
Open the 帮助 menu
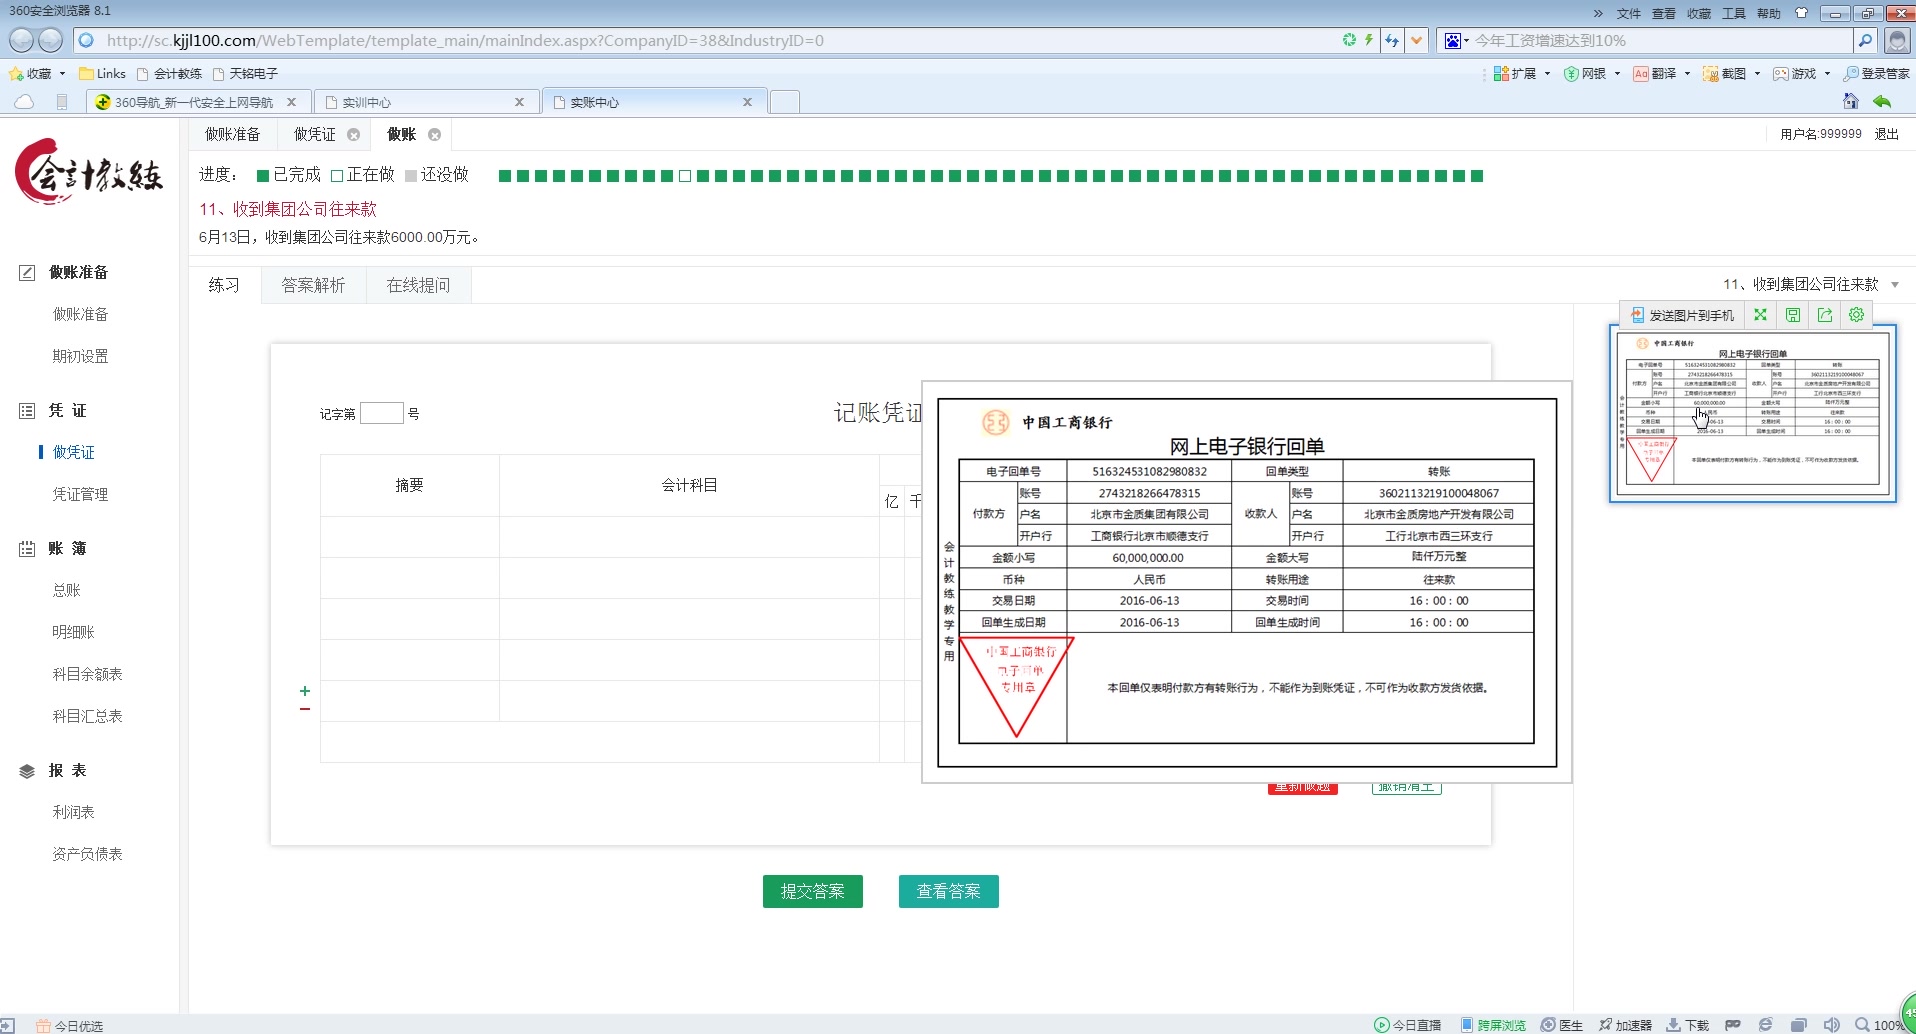click(x=1769, y=13)
